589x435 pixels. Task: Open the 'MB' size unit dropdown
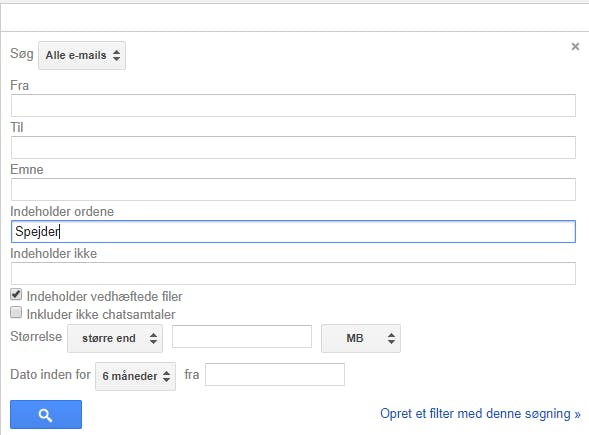(x=361, y=338)
